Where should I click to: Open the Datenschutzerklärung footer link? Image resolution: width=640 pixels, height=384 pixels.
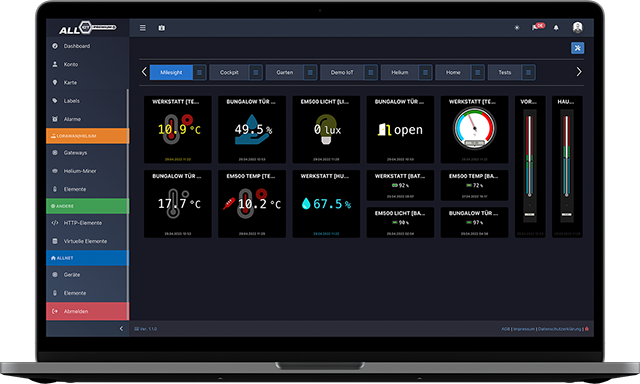click(559, 329)
